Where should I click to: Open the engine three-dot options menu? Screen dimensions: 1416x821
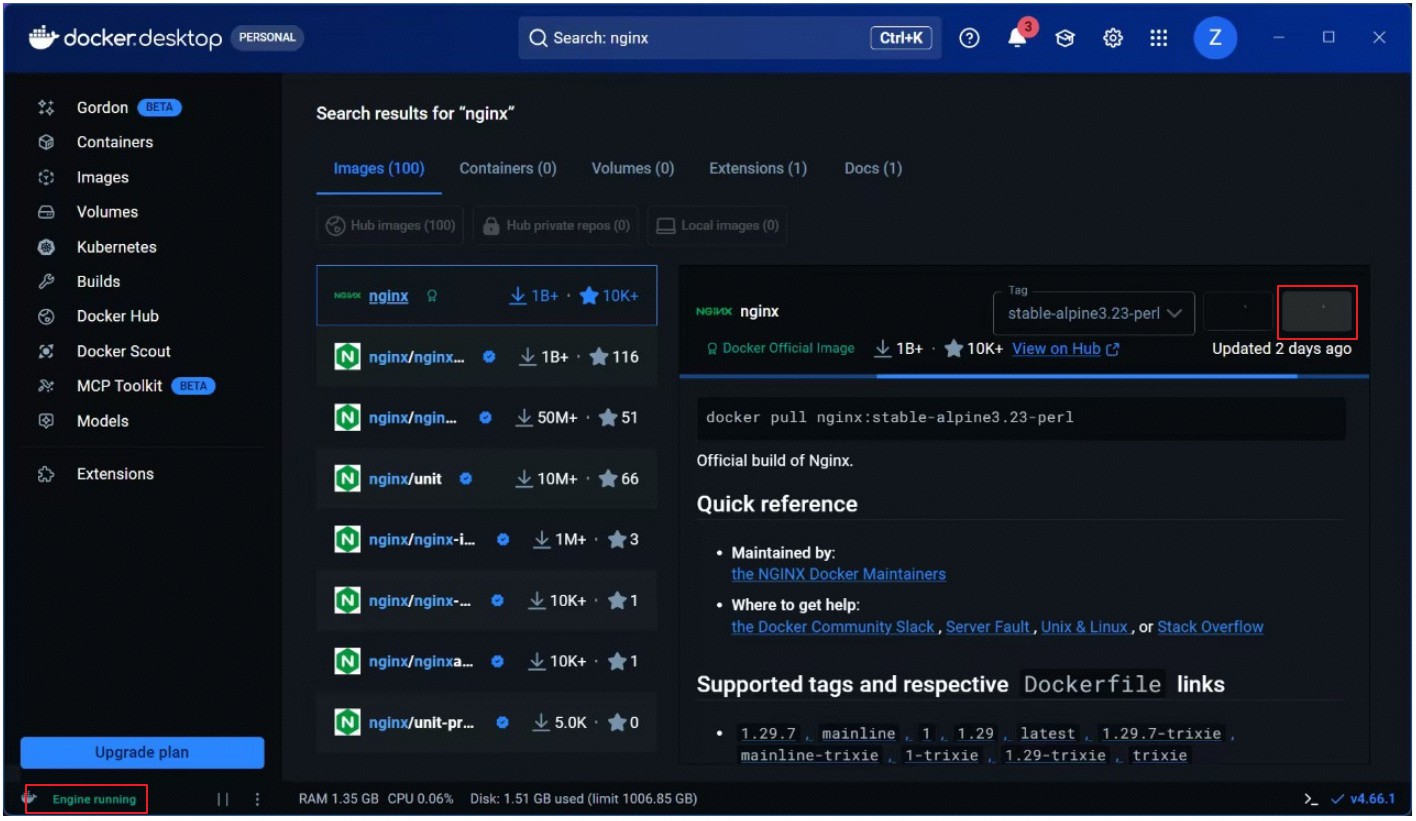pos(257,800)
